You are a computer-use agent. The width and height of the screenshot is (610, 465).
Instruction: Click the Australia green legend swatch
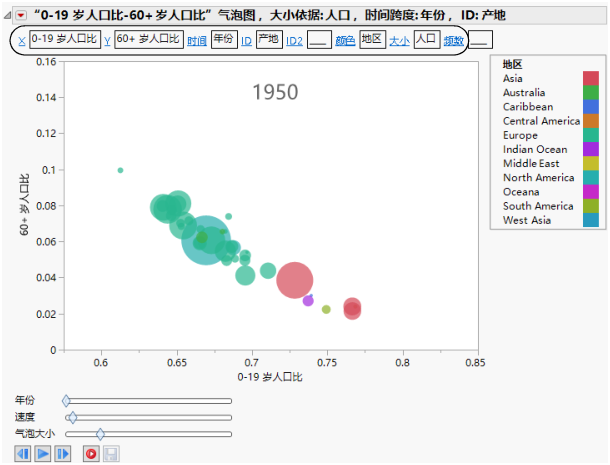pos(591,92)
